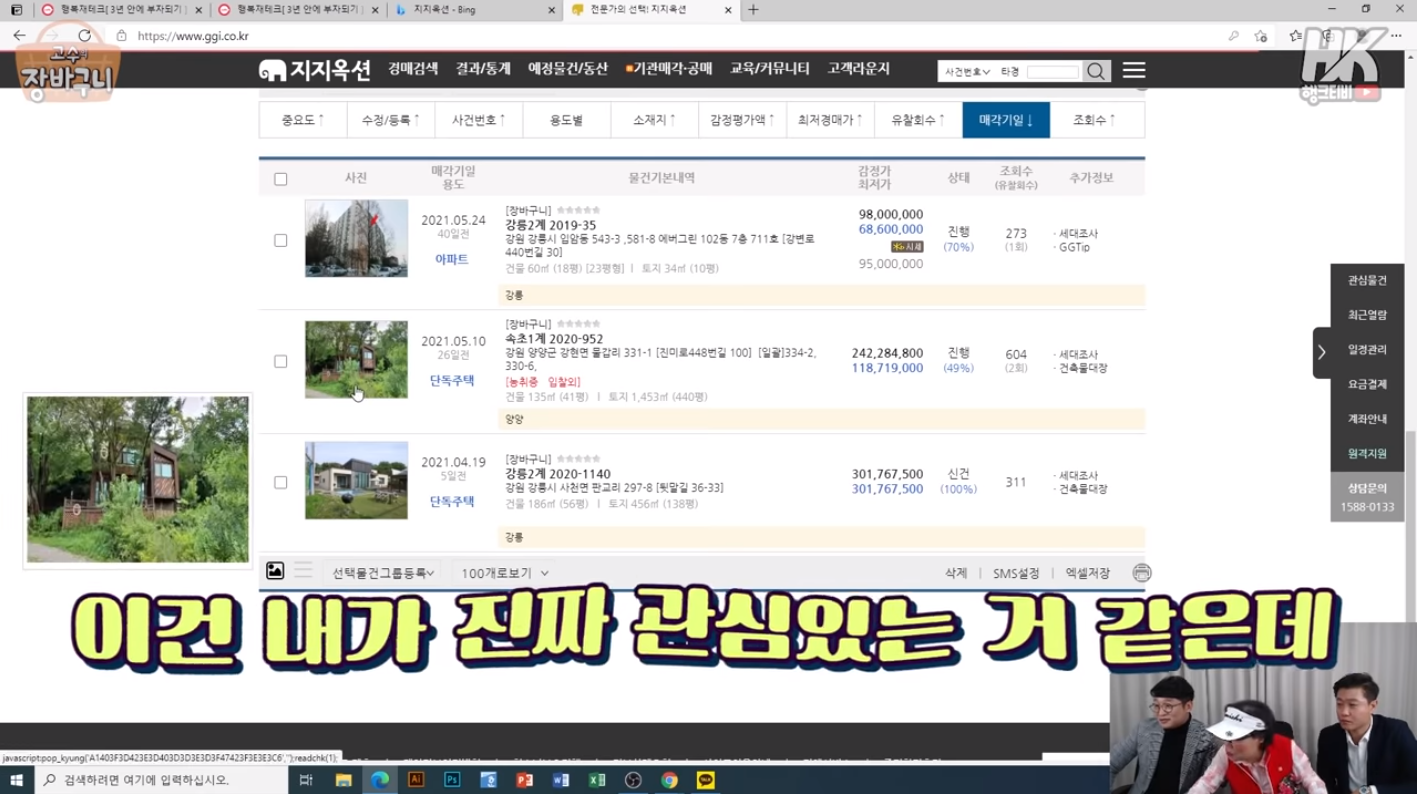This screenshot has height=794, width=1417.
Task: Click the 엑셀저장 link
Action: (1087, 573)
